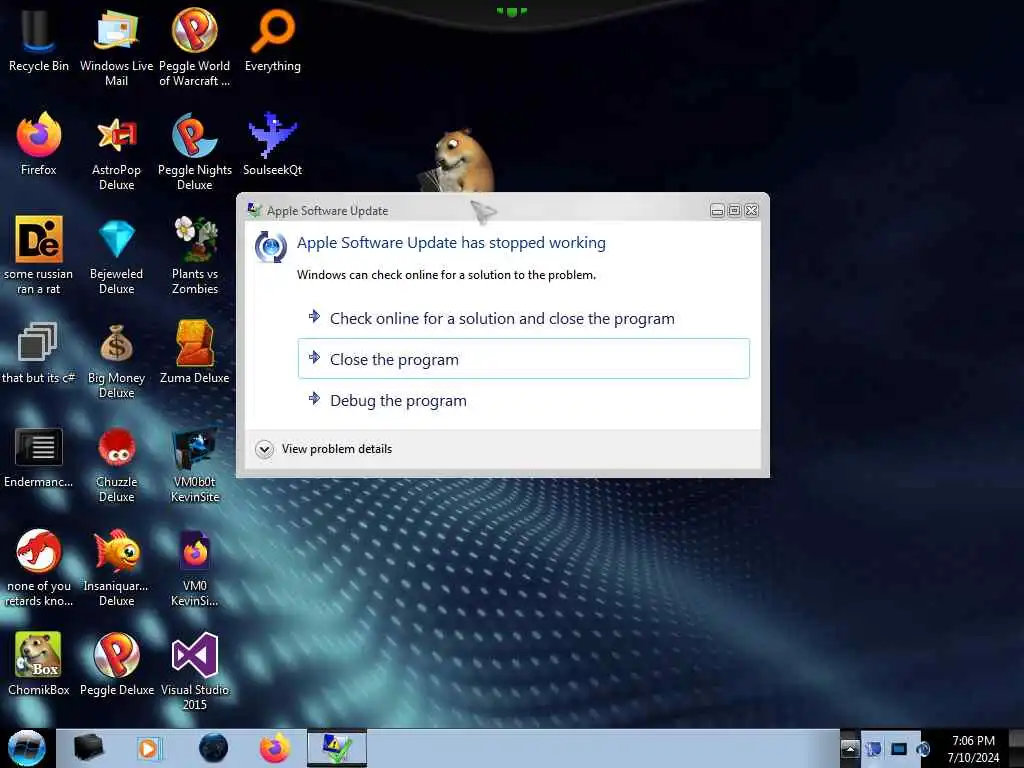Click the 'Apple Software Update has stopped working' heading
This screenshot has height=768, width=1024.
tap(451, 242)
